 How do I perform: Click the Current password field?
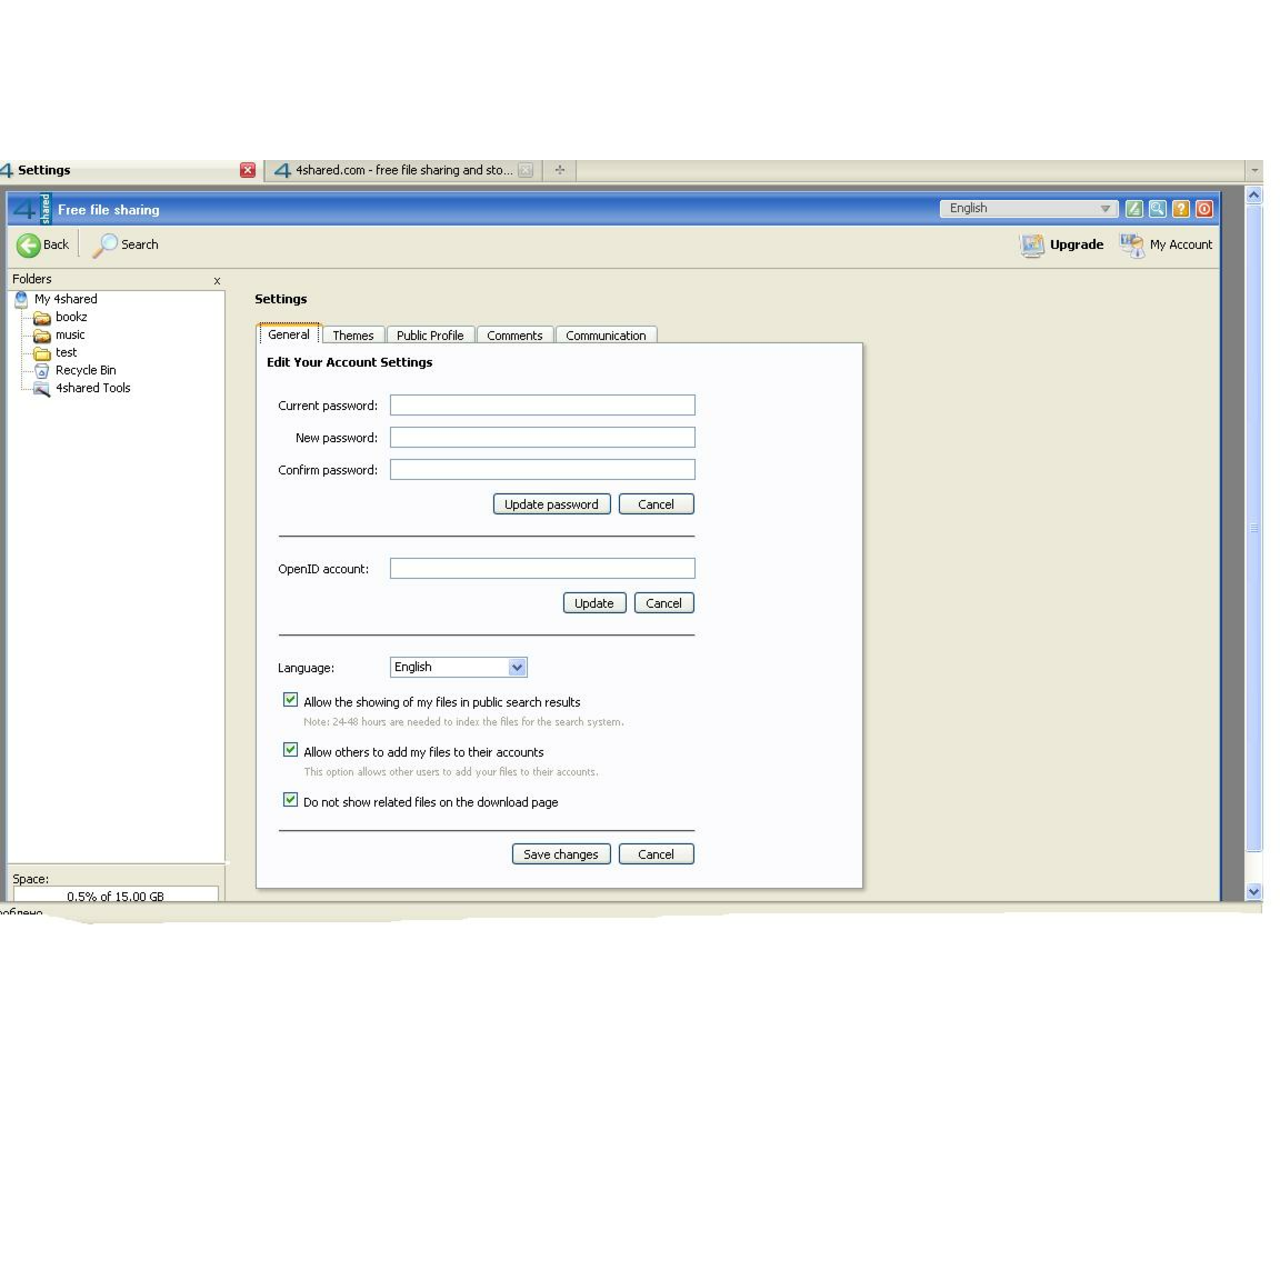pyautogui.click(x=542, y=405)
